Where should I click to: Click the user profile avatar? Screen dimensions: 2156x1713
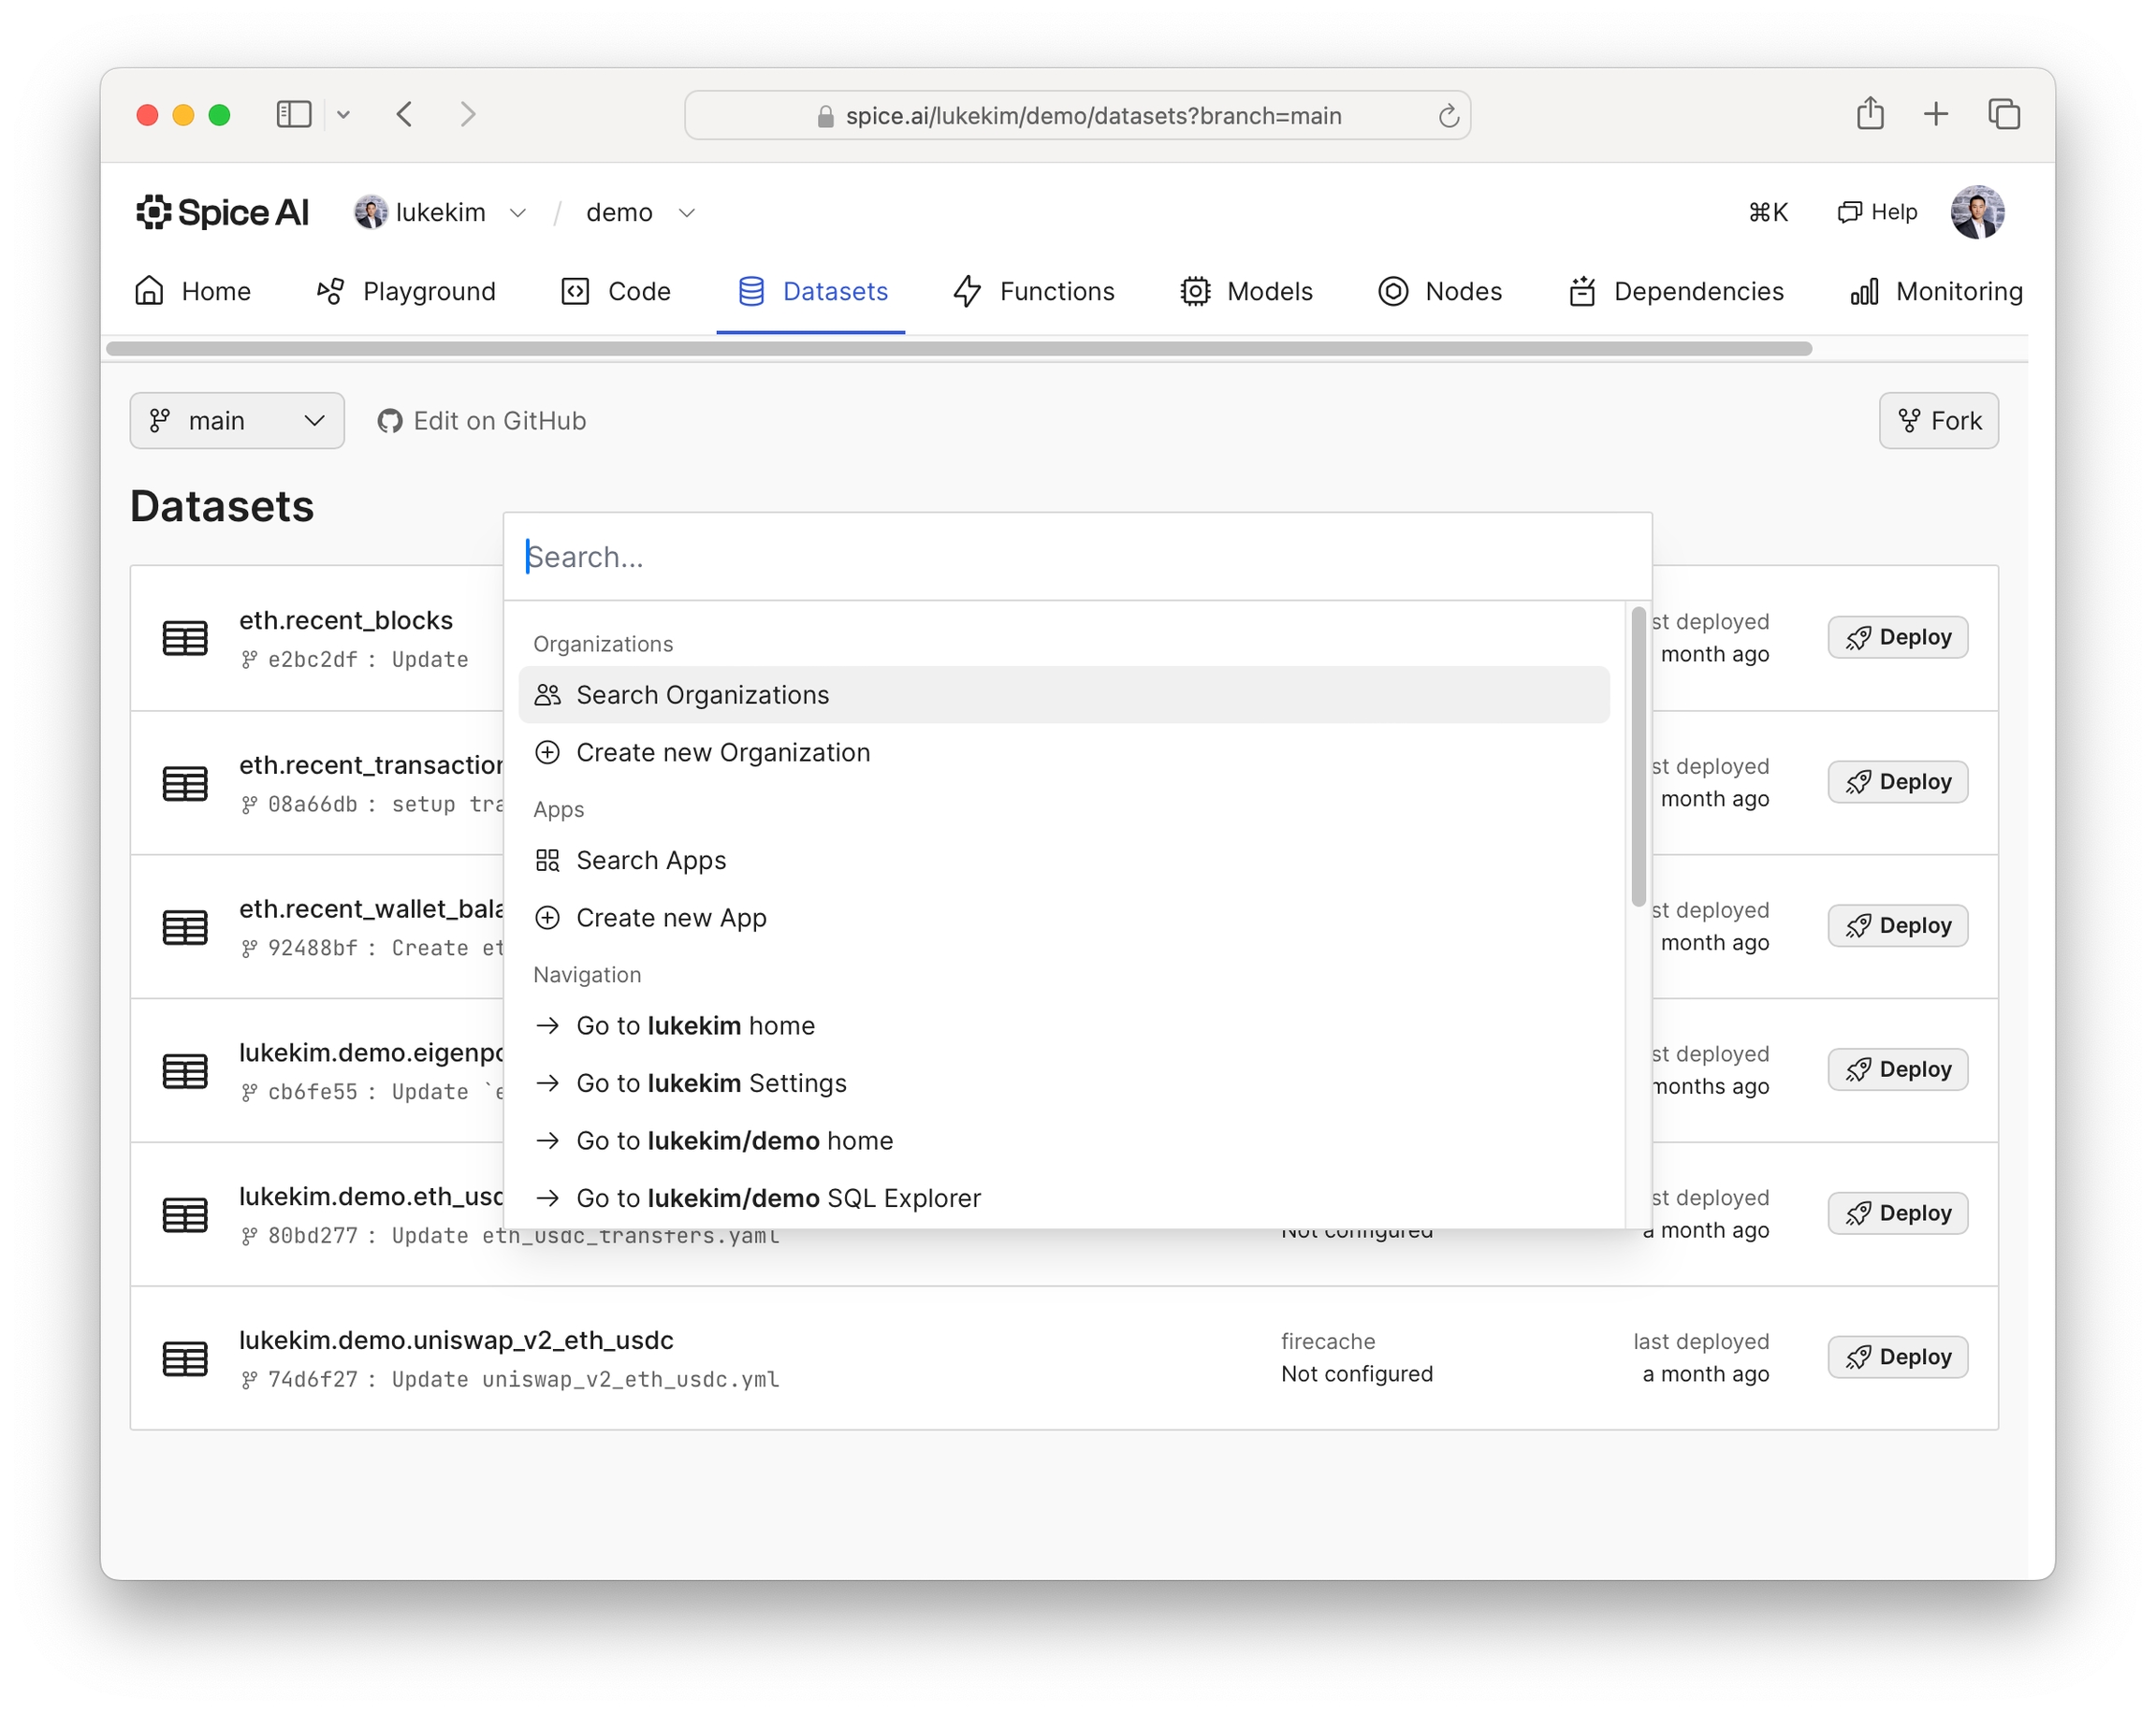click(1976, 212)
